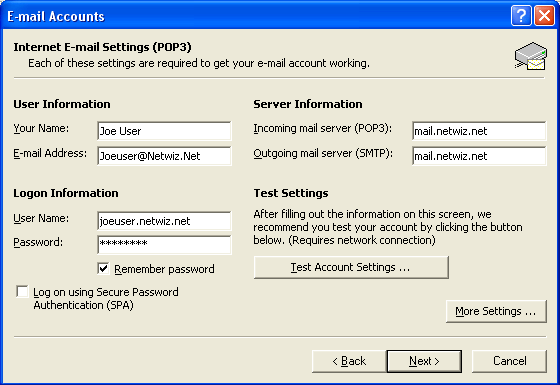Click the "Incoming mail server (POP3):" label
Viewport: 560px width, 385px height.
tap(322, 128)
